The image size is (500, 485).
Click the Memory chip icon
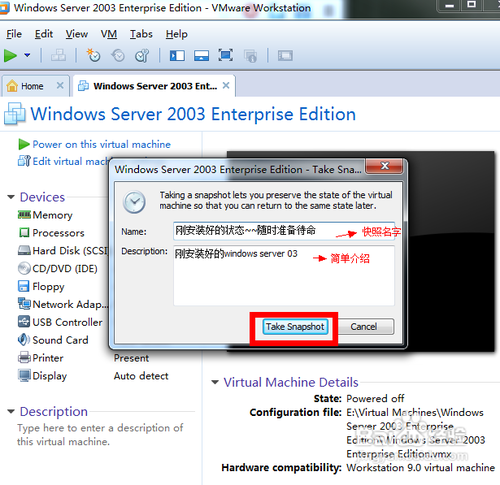pos(24,215)
